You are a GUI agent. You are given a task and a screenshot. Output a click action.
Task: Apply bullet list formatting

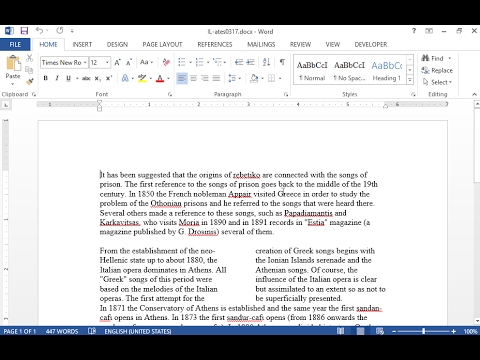[182, 62]
